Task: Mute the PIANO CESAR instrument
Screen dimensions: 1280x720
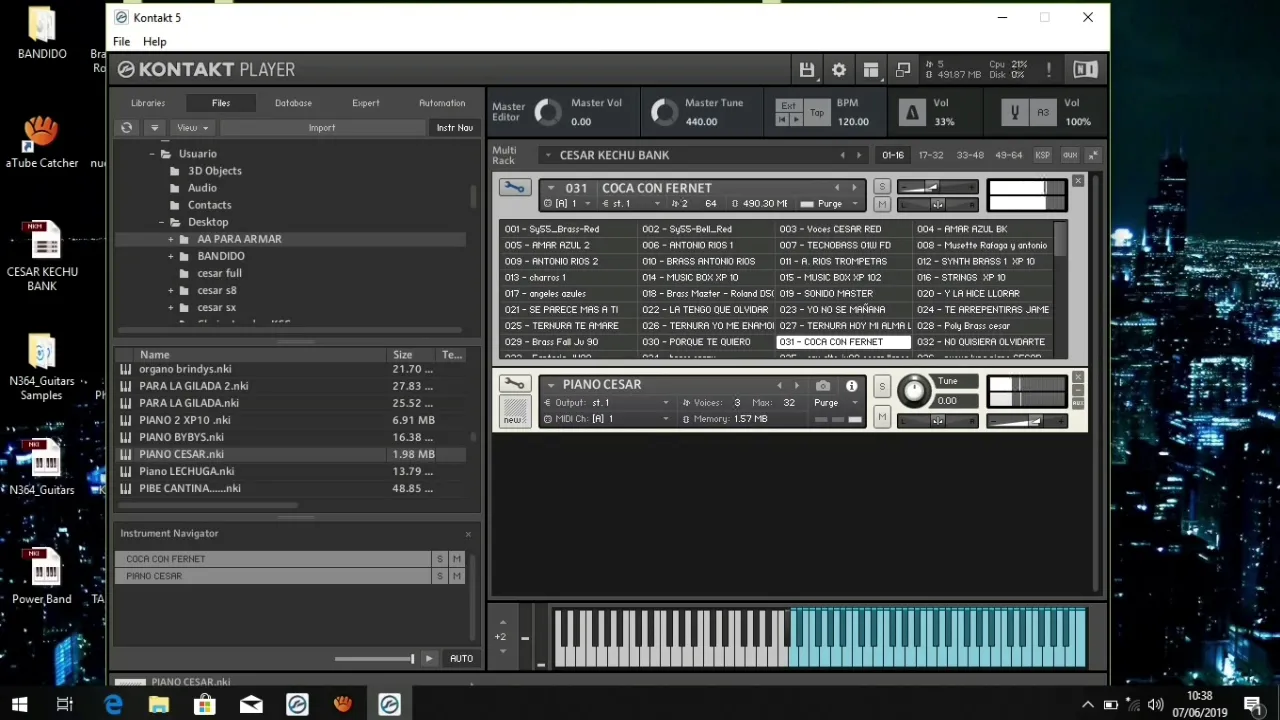Action: [x=881, y=415]
